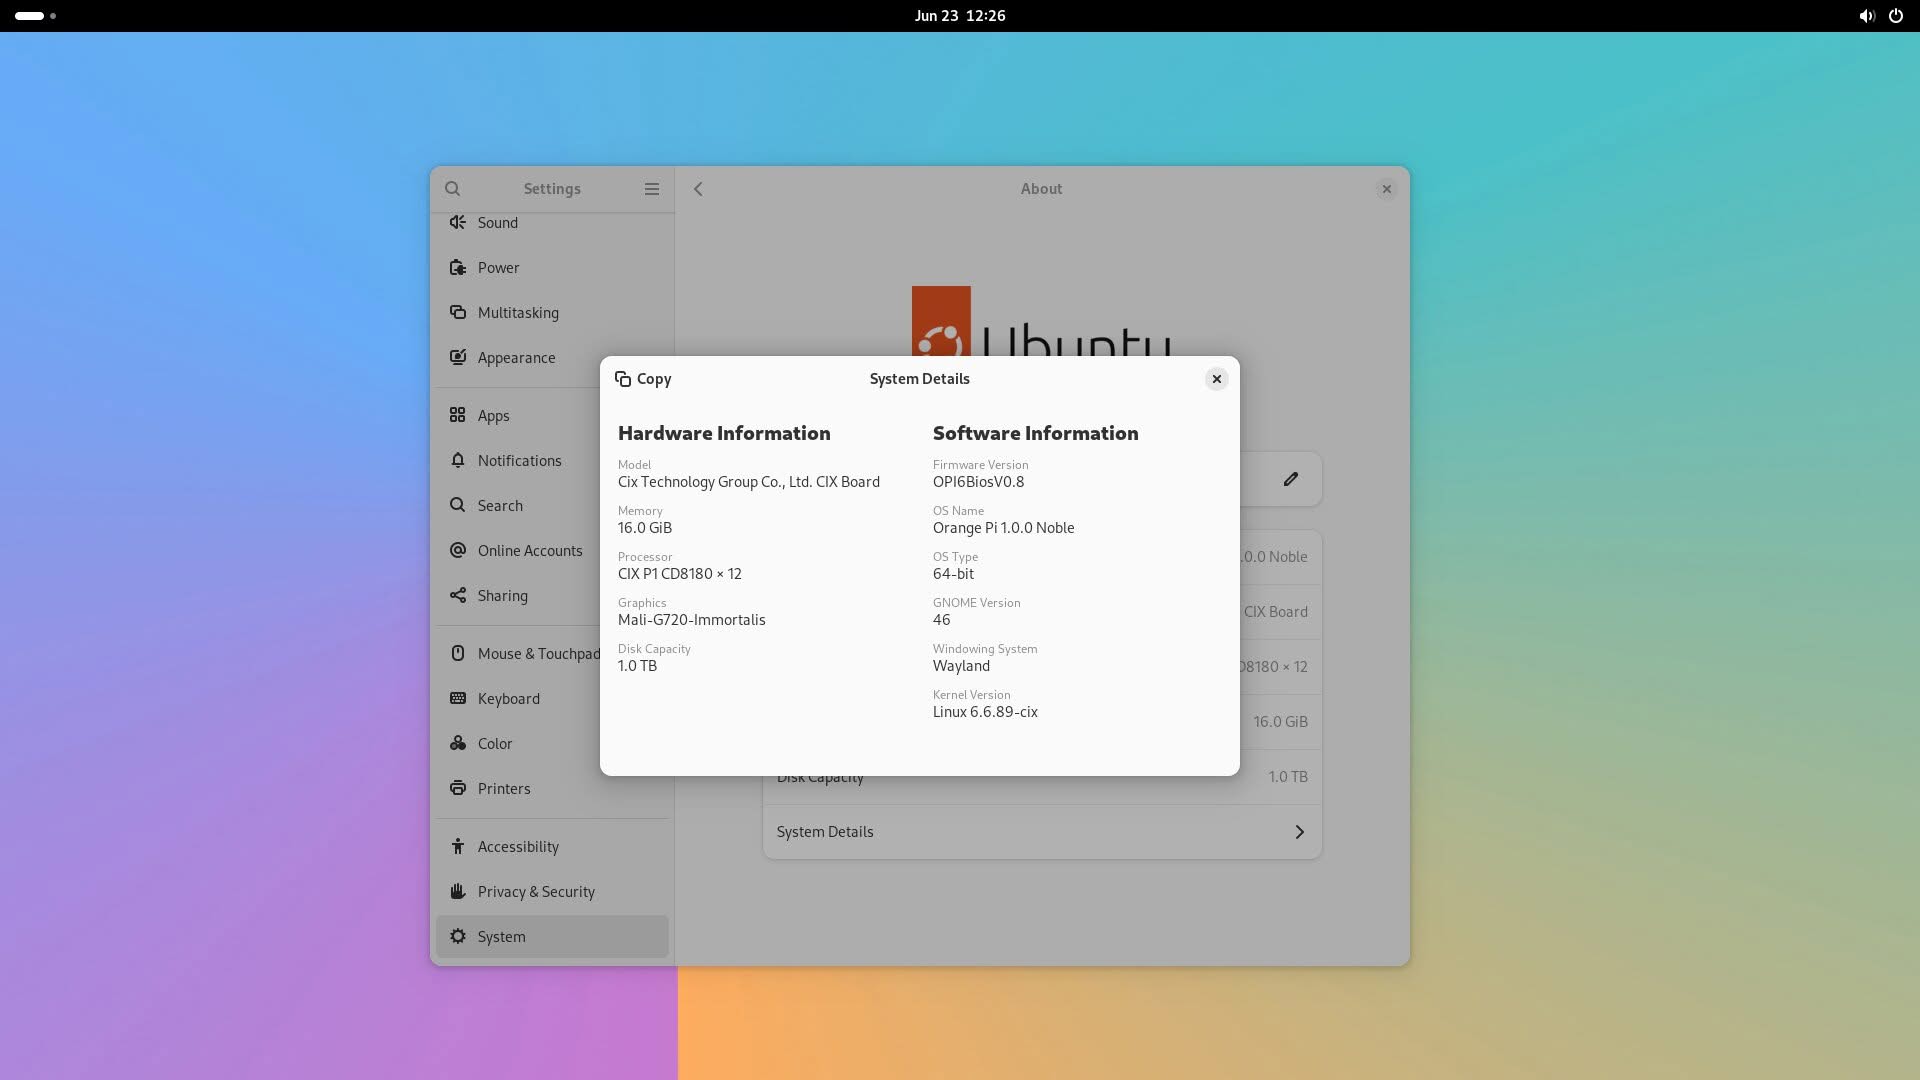The image size is (1920, 1080).
Task: Go back from the About page
Action: pyautogui.click(x=699, y=189)
